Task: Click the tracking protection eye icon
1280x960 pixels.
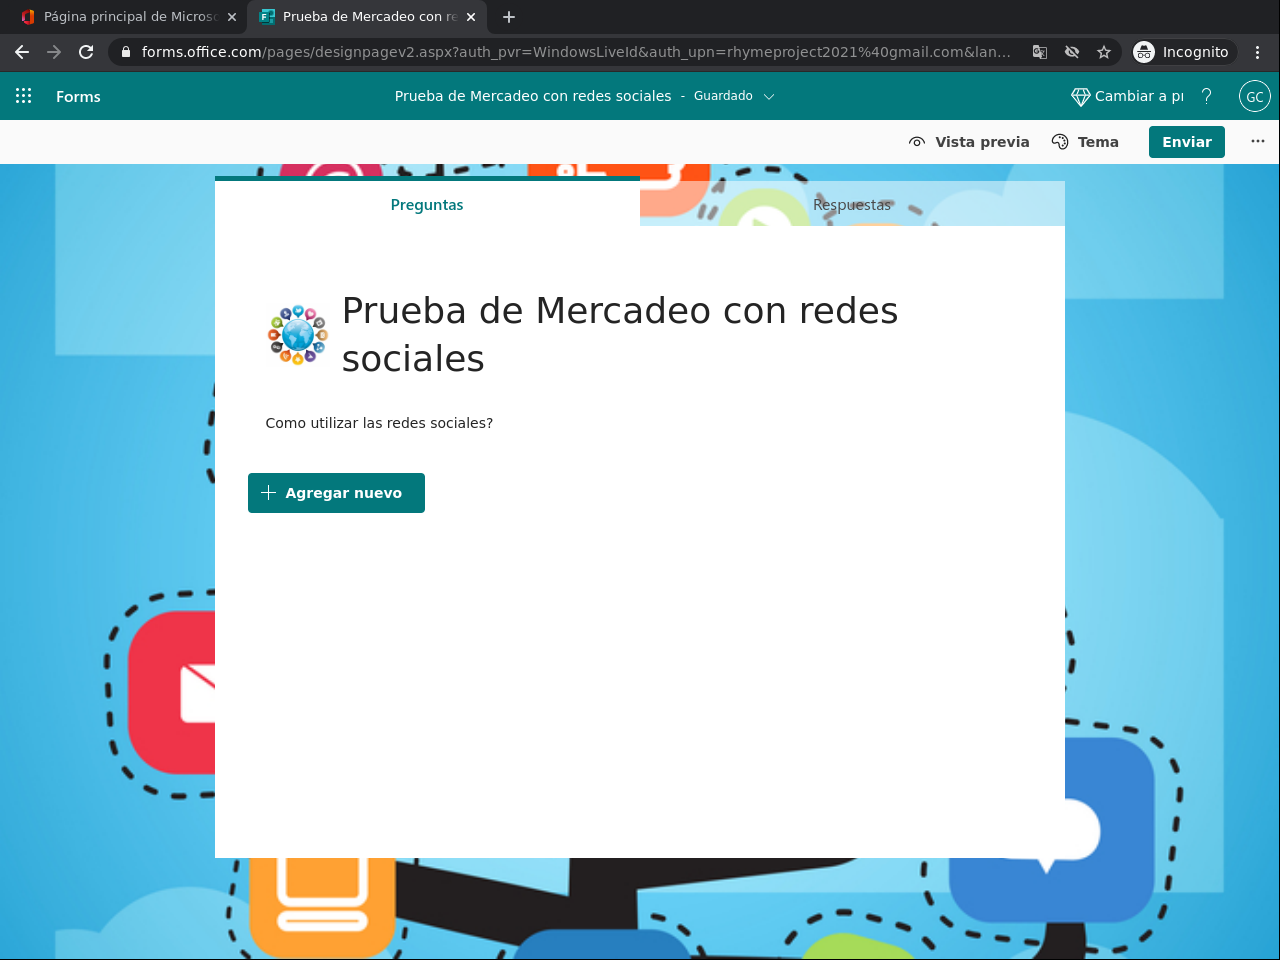Action: point(1072,52)
